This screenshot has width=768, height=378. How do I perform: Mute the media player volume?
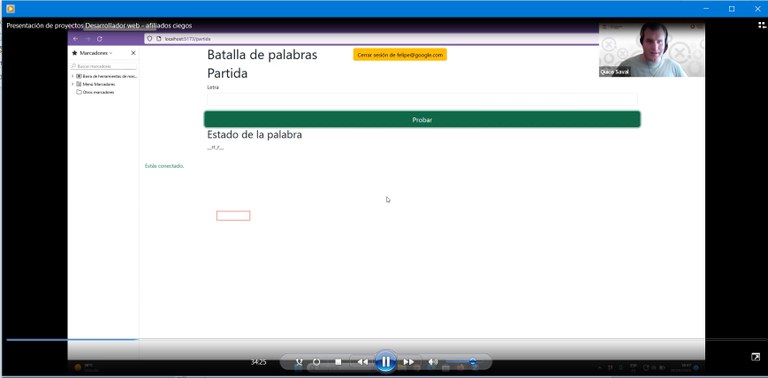(x=432, y=362)
